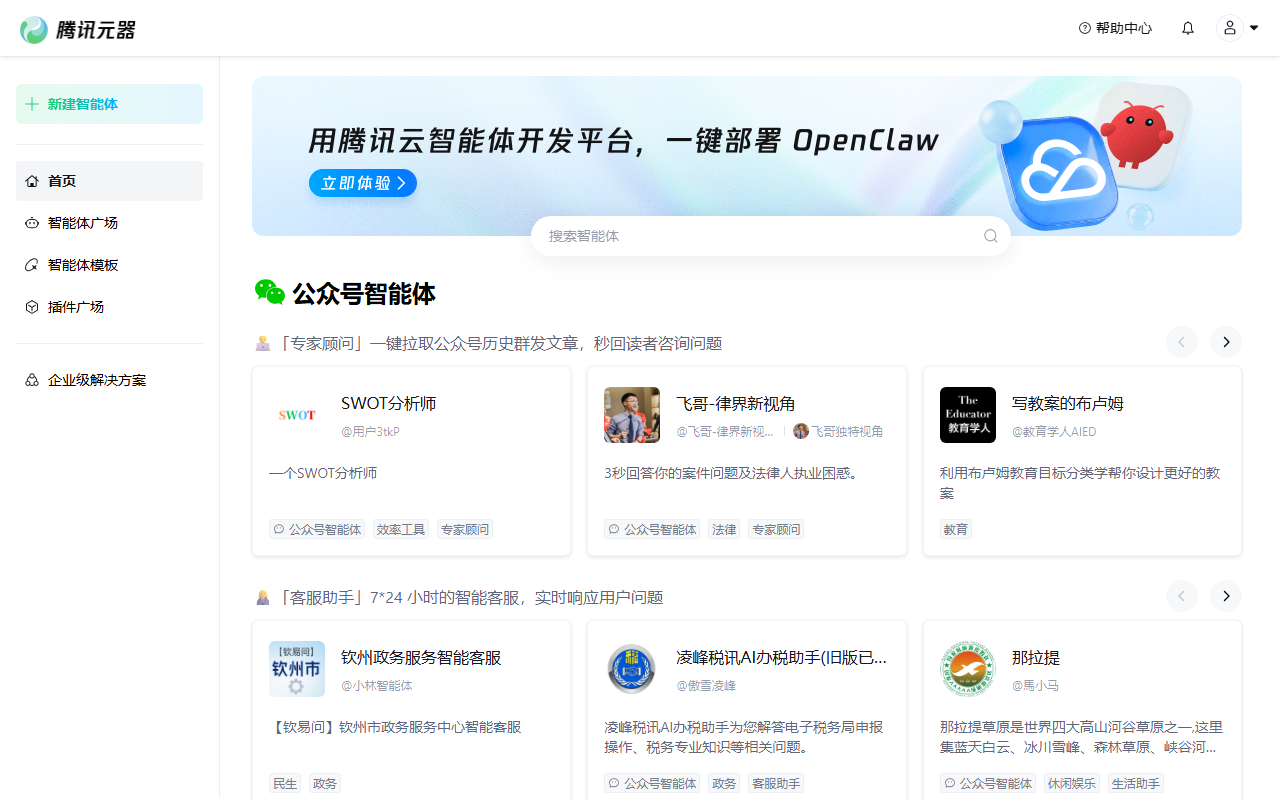Open 帮助中心 help link
Viewport: 1280px width, 800px height.
tap(1115, 28)
